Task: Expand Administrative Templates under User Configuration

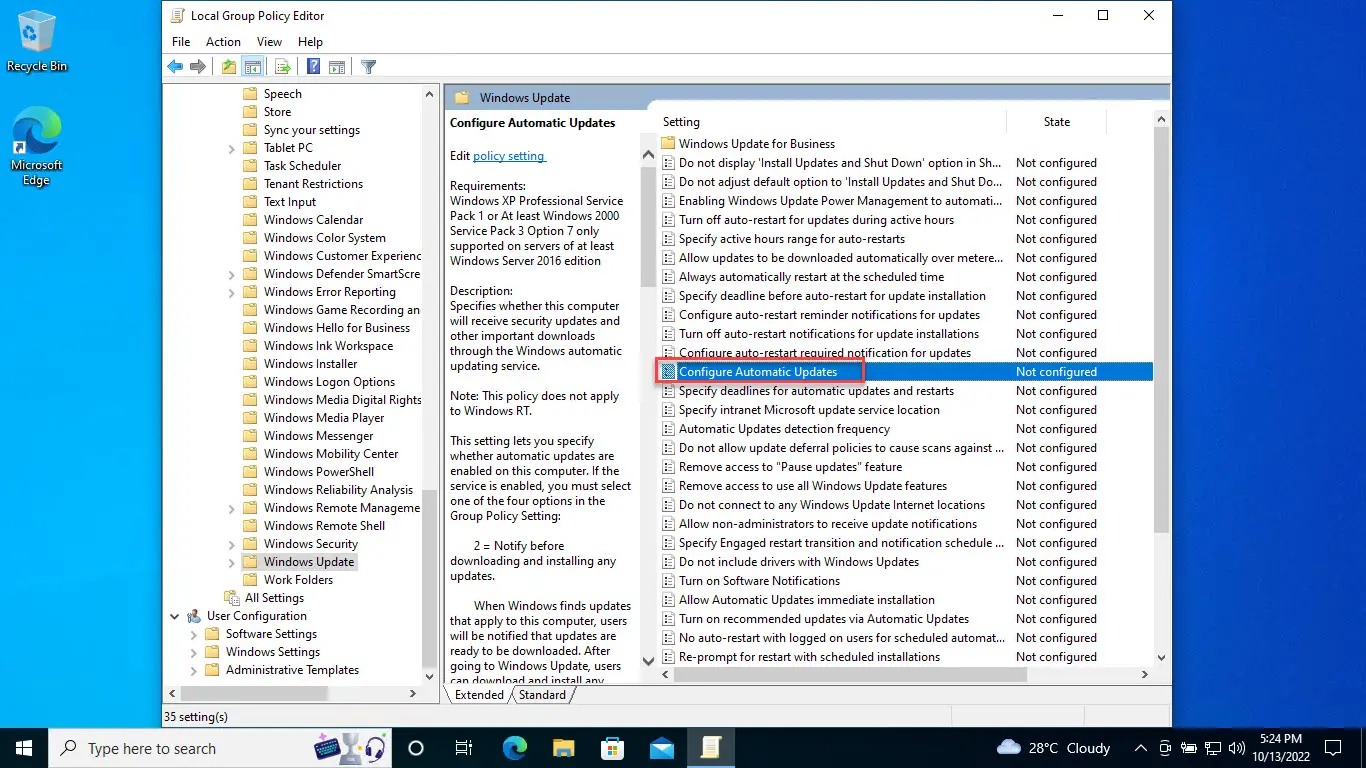Action: 194,670
